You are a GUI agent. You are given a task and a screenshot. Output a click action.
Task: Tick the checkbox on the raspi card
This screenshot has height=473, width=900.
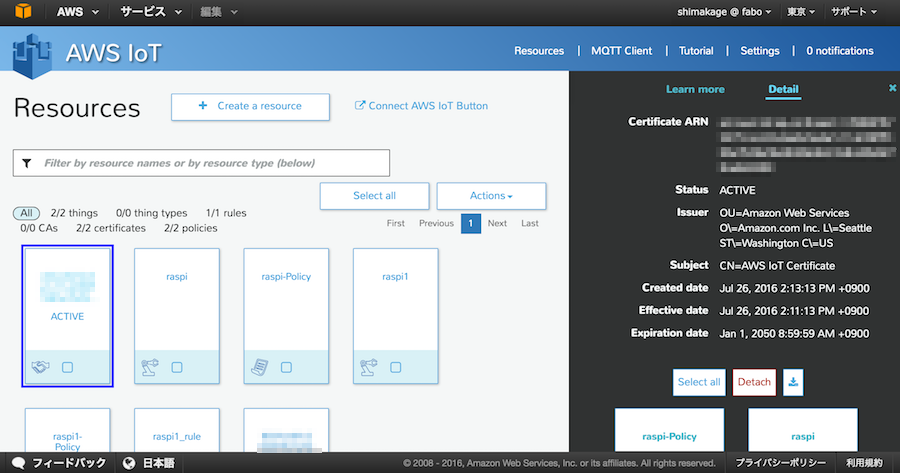click(x=177, y=367)
